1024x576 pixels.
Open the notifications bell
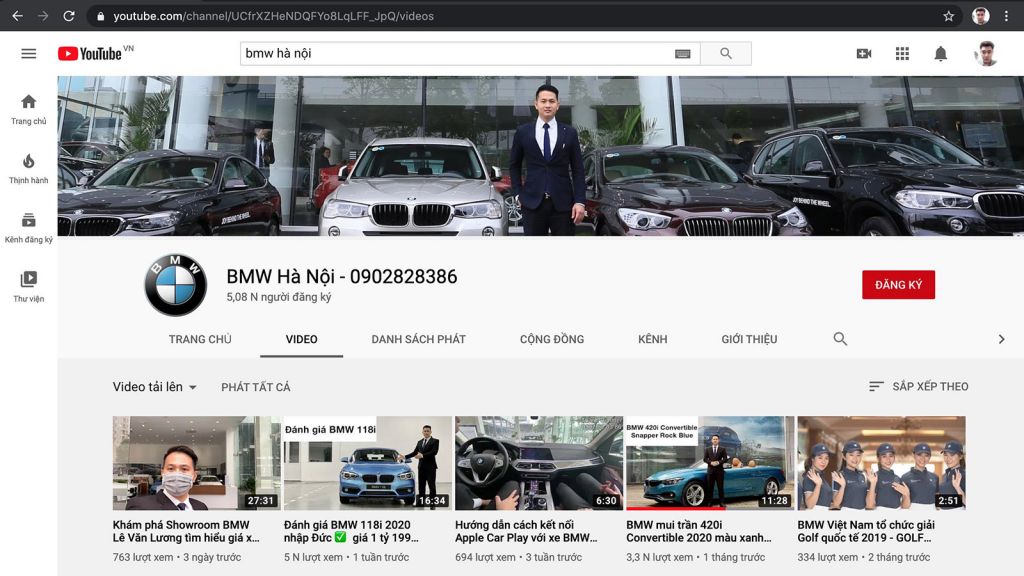click(x=940, y=54)
